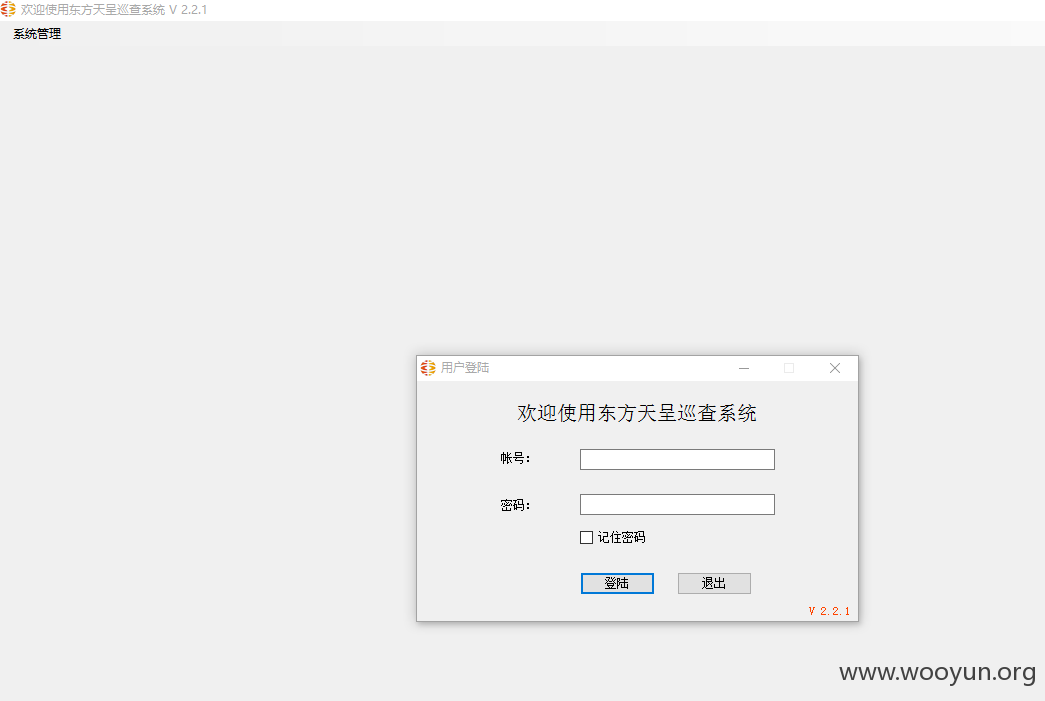This screenshot has height=701, width=1045.
Task: Click the 用户登陆 title text
Action: 465,368
